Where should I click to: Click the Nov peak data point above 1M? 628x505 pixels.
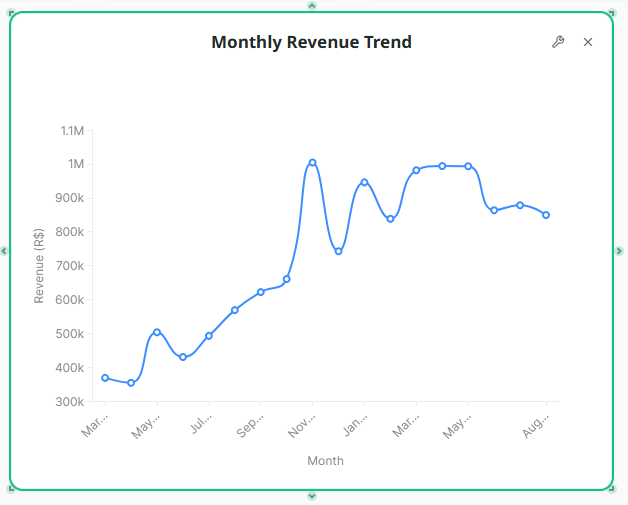pos(312,162)
